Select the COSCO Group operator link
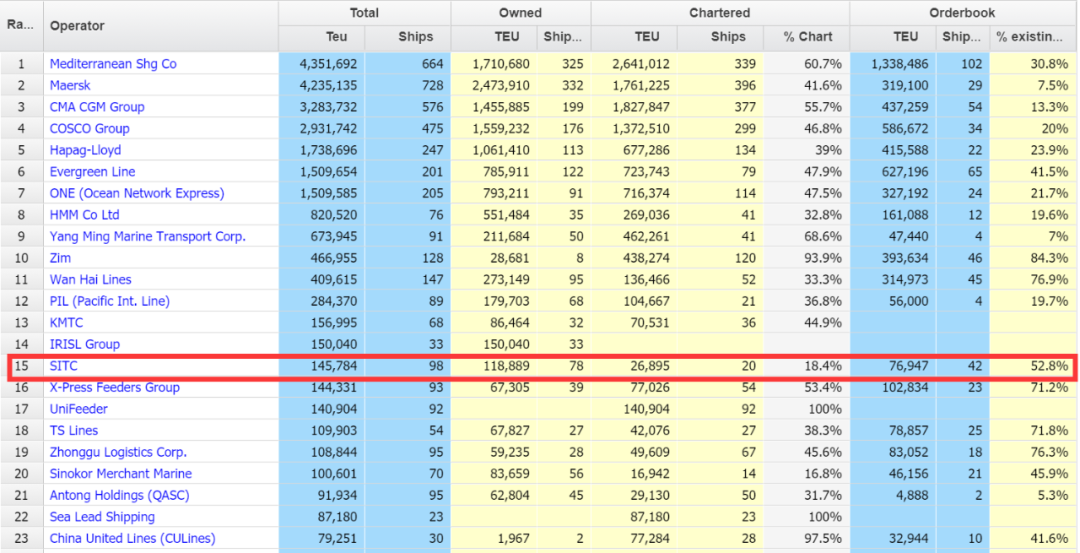This screenshot has height=553, width=1080. 89,129
